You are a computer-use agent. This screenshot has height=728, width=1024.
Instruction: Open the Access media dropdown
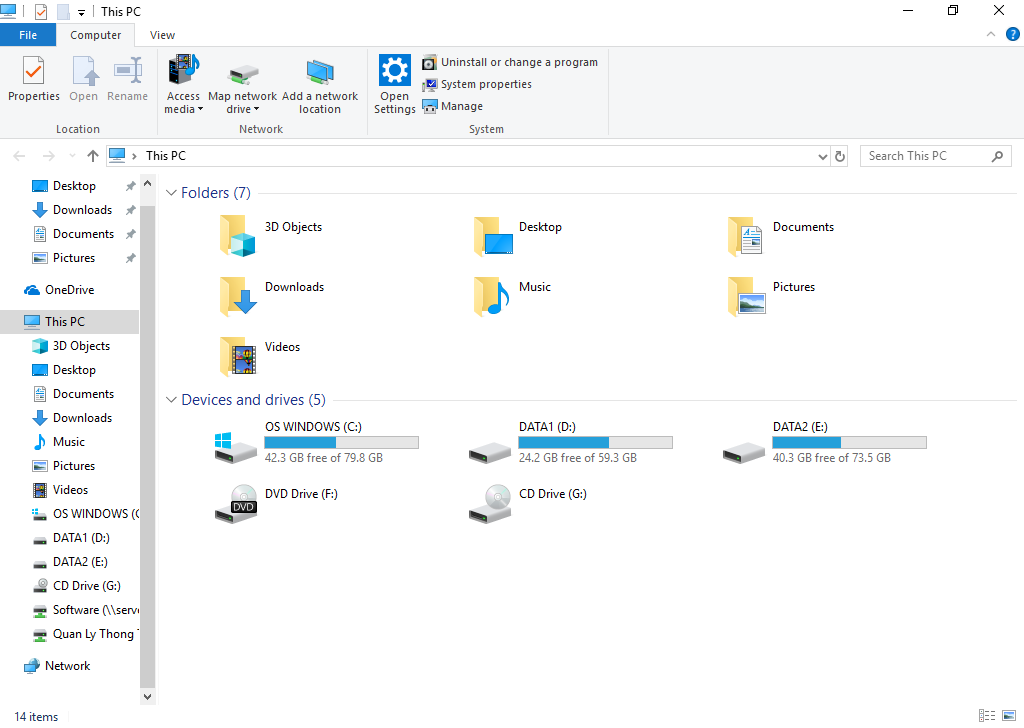click(x=183, y=109)
